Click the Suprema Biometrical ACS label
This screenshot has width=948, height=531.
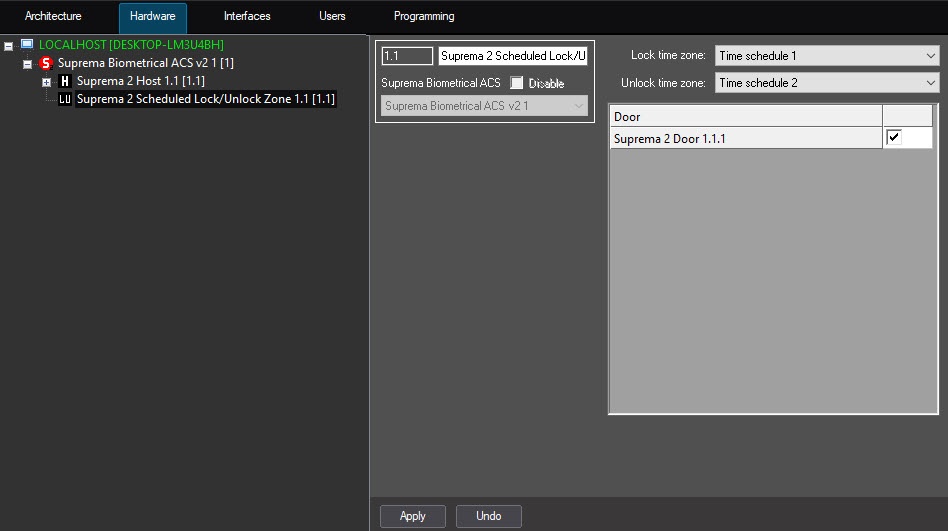[x=441, y=83]
